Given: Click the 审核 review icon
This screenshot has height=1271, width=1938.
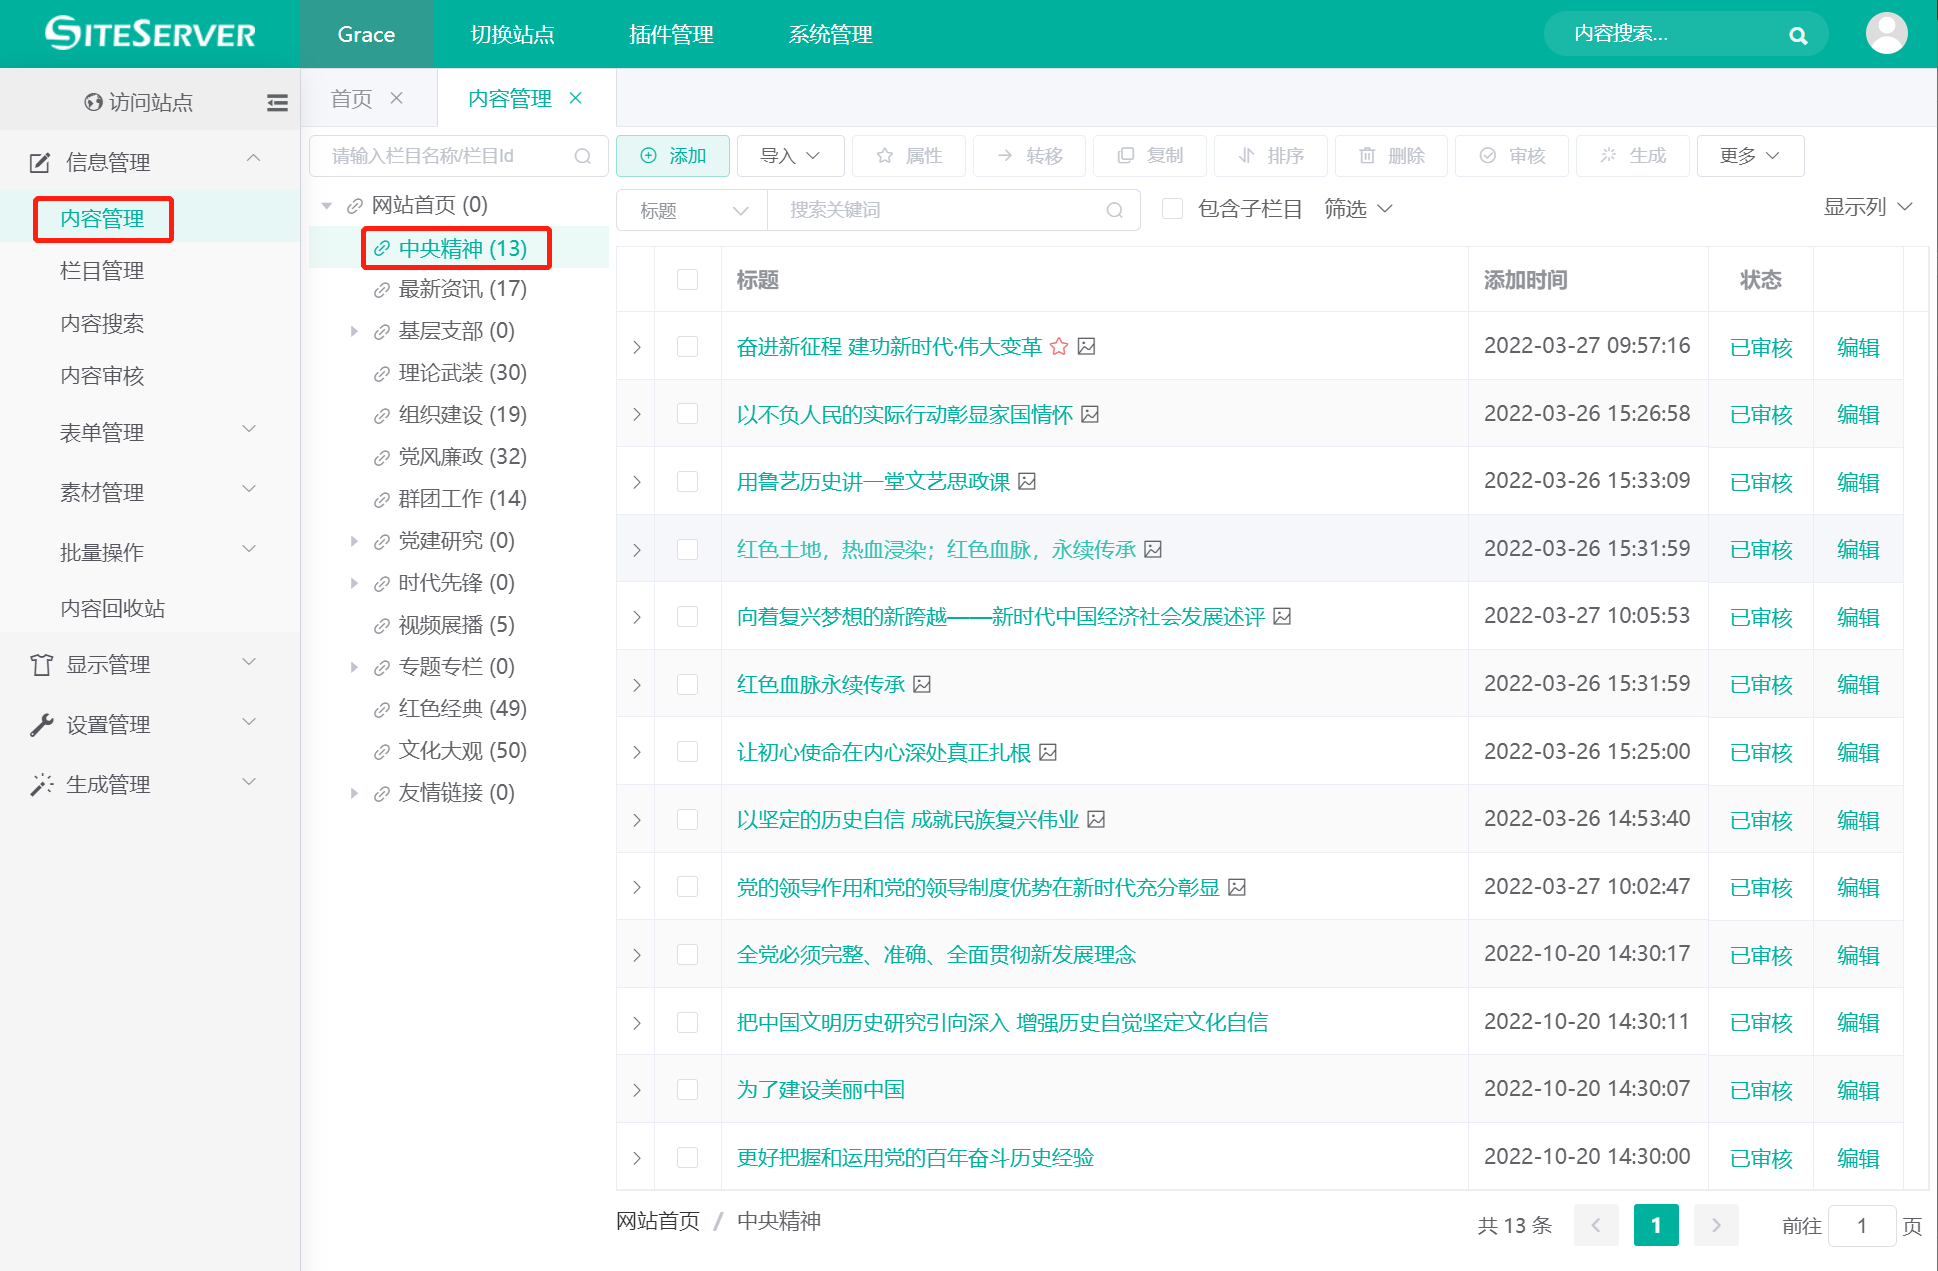Looking at the screenshot, I should 1487,156.
